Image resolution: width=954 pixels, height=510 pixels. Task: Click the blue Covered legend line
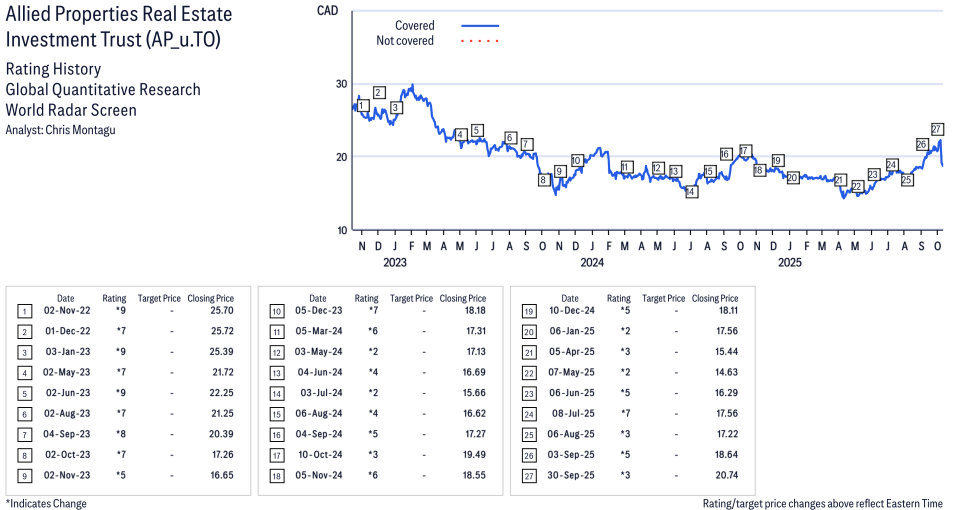pyautogui.click(x=480, y=26)
